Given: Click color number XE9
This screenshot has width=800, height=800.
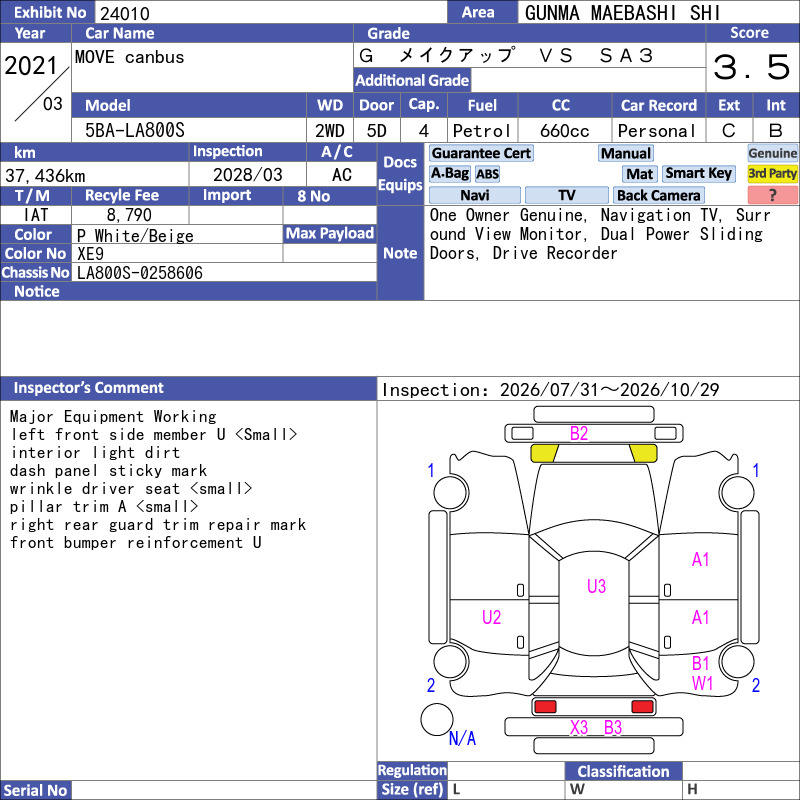Looking at the screenshot, I should tap(90, 254).
